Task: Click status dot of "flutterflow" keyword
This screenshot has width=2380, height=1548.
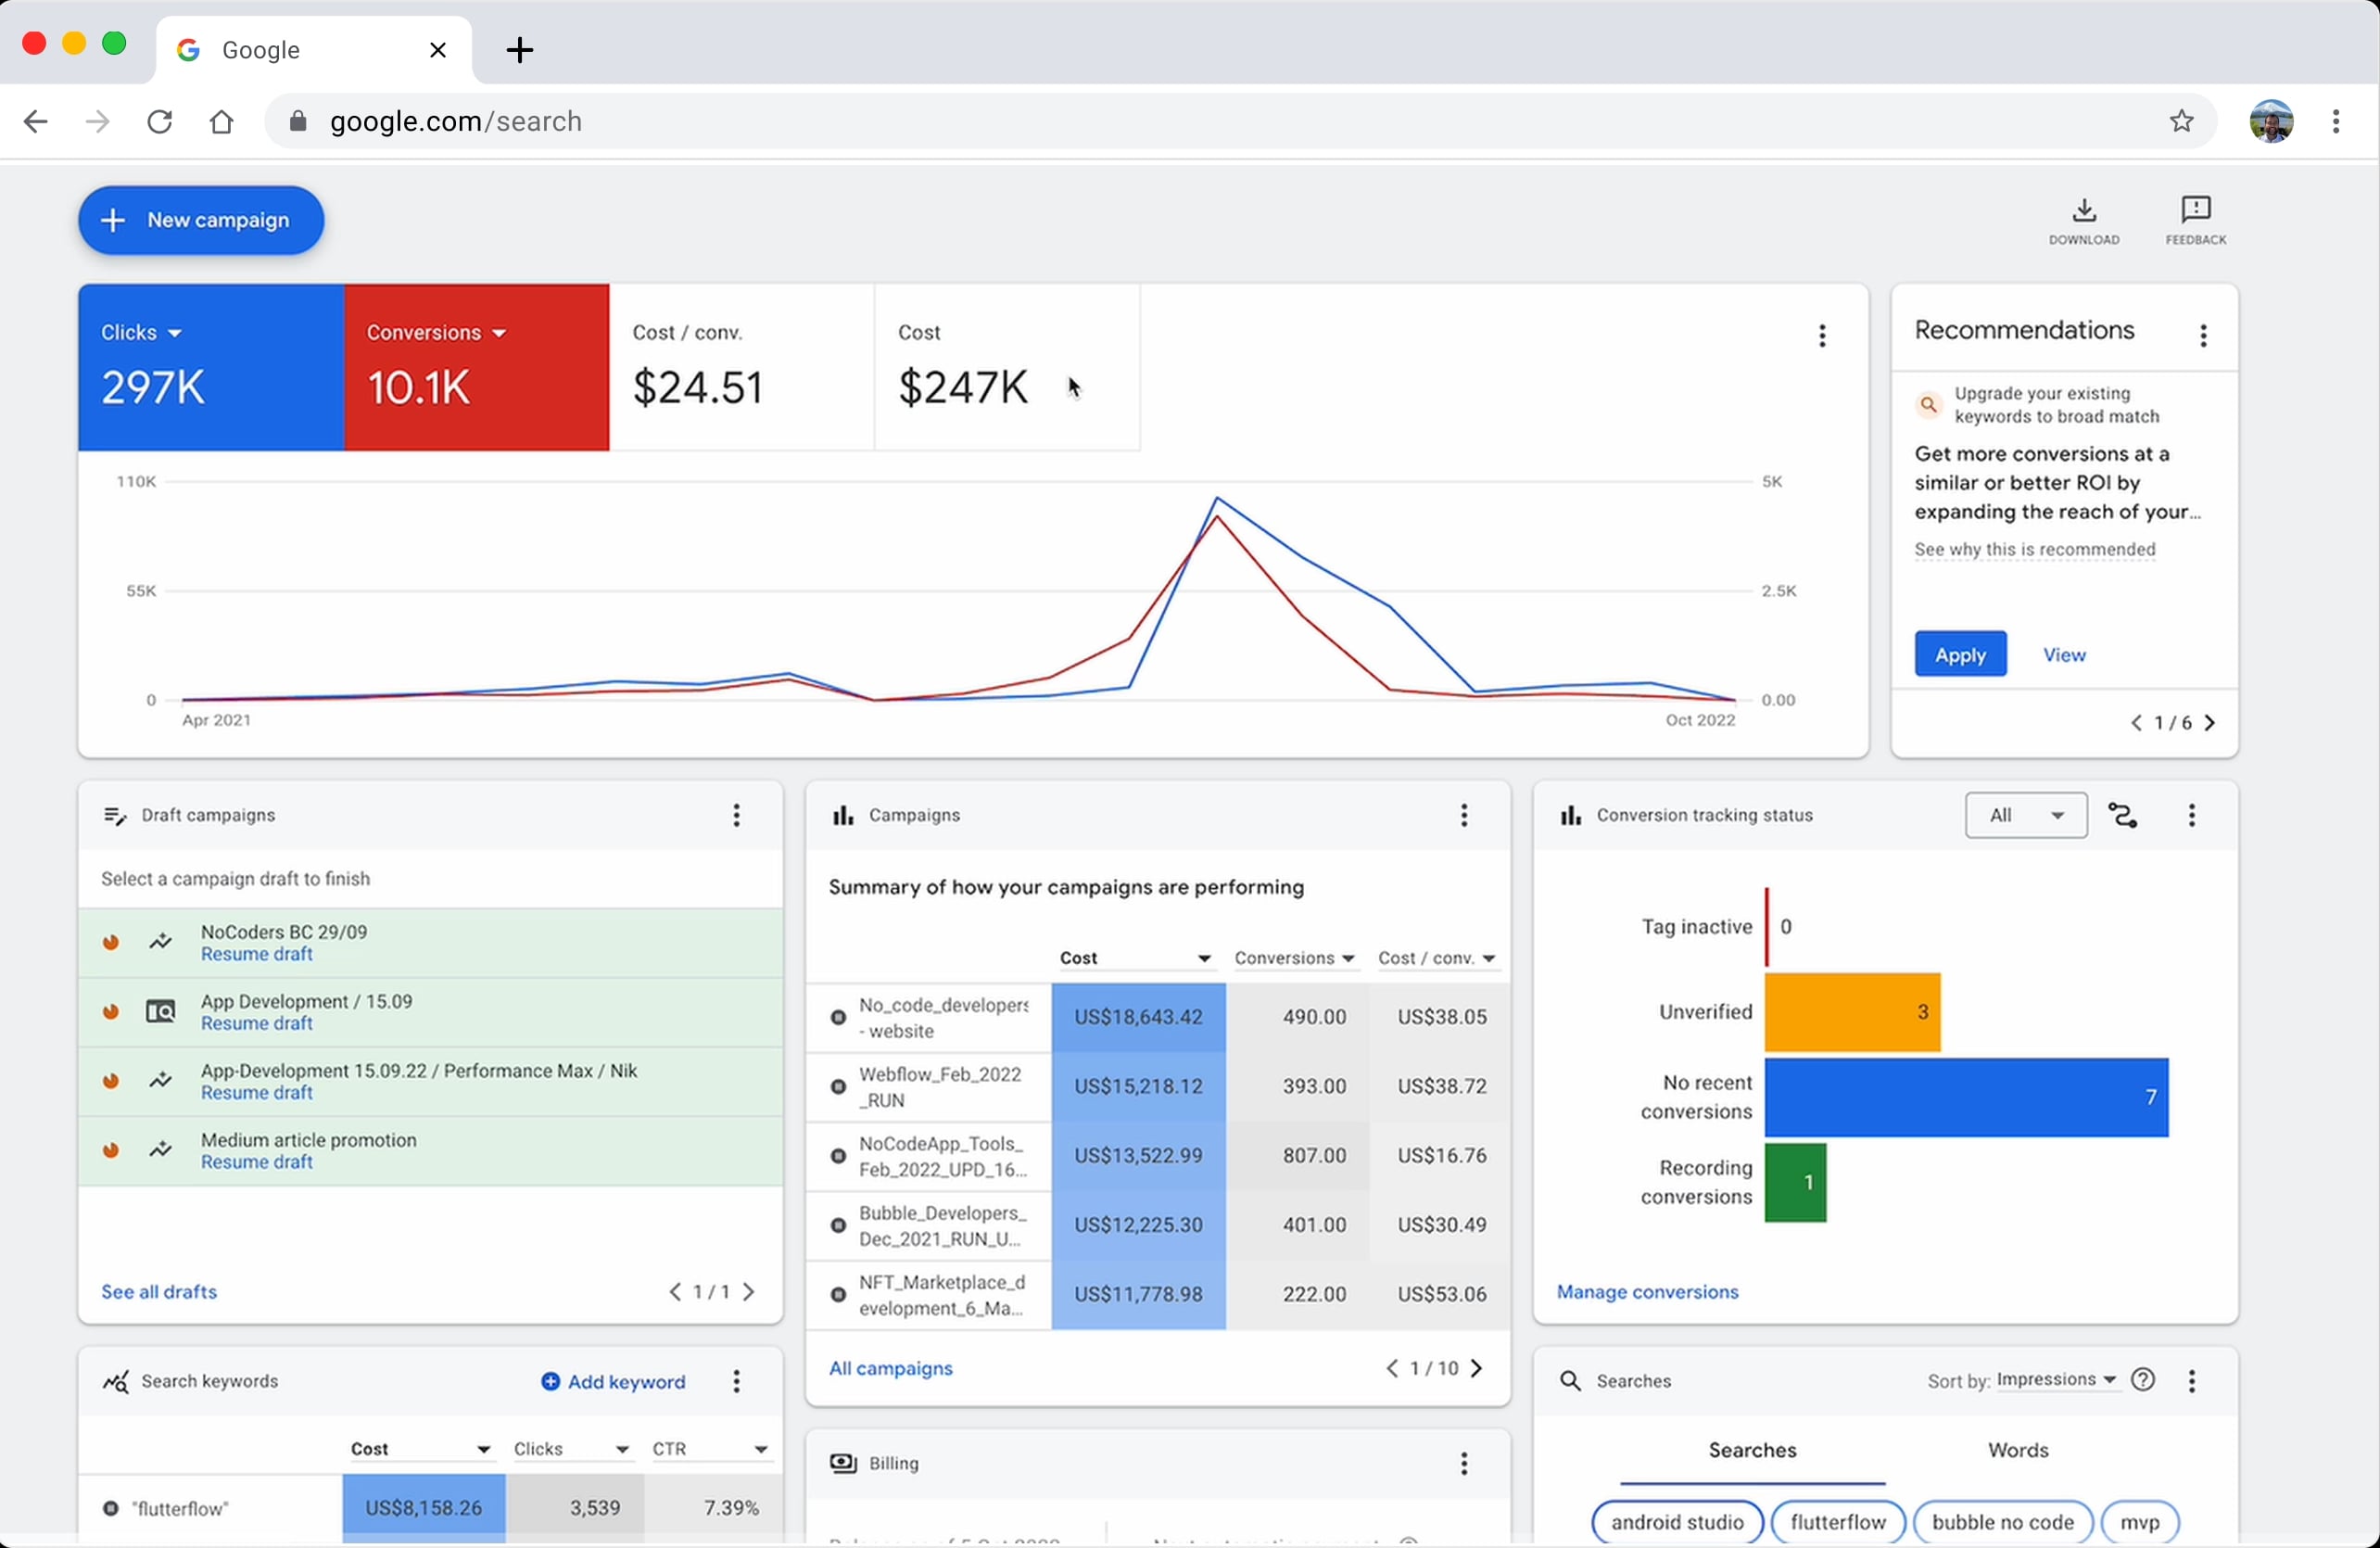Action: 111,1508
